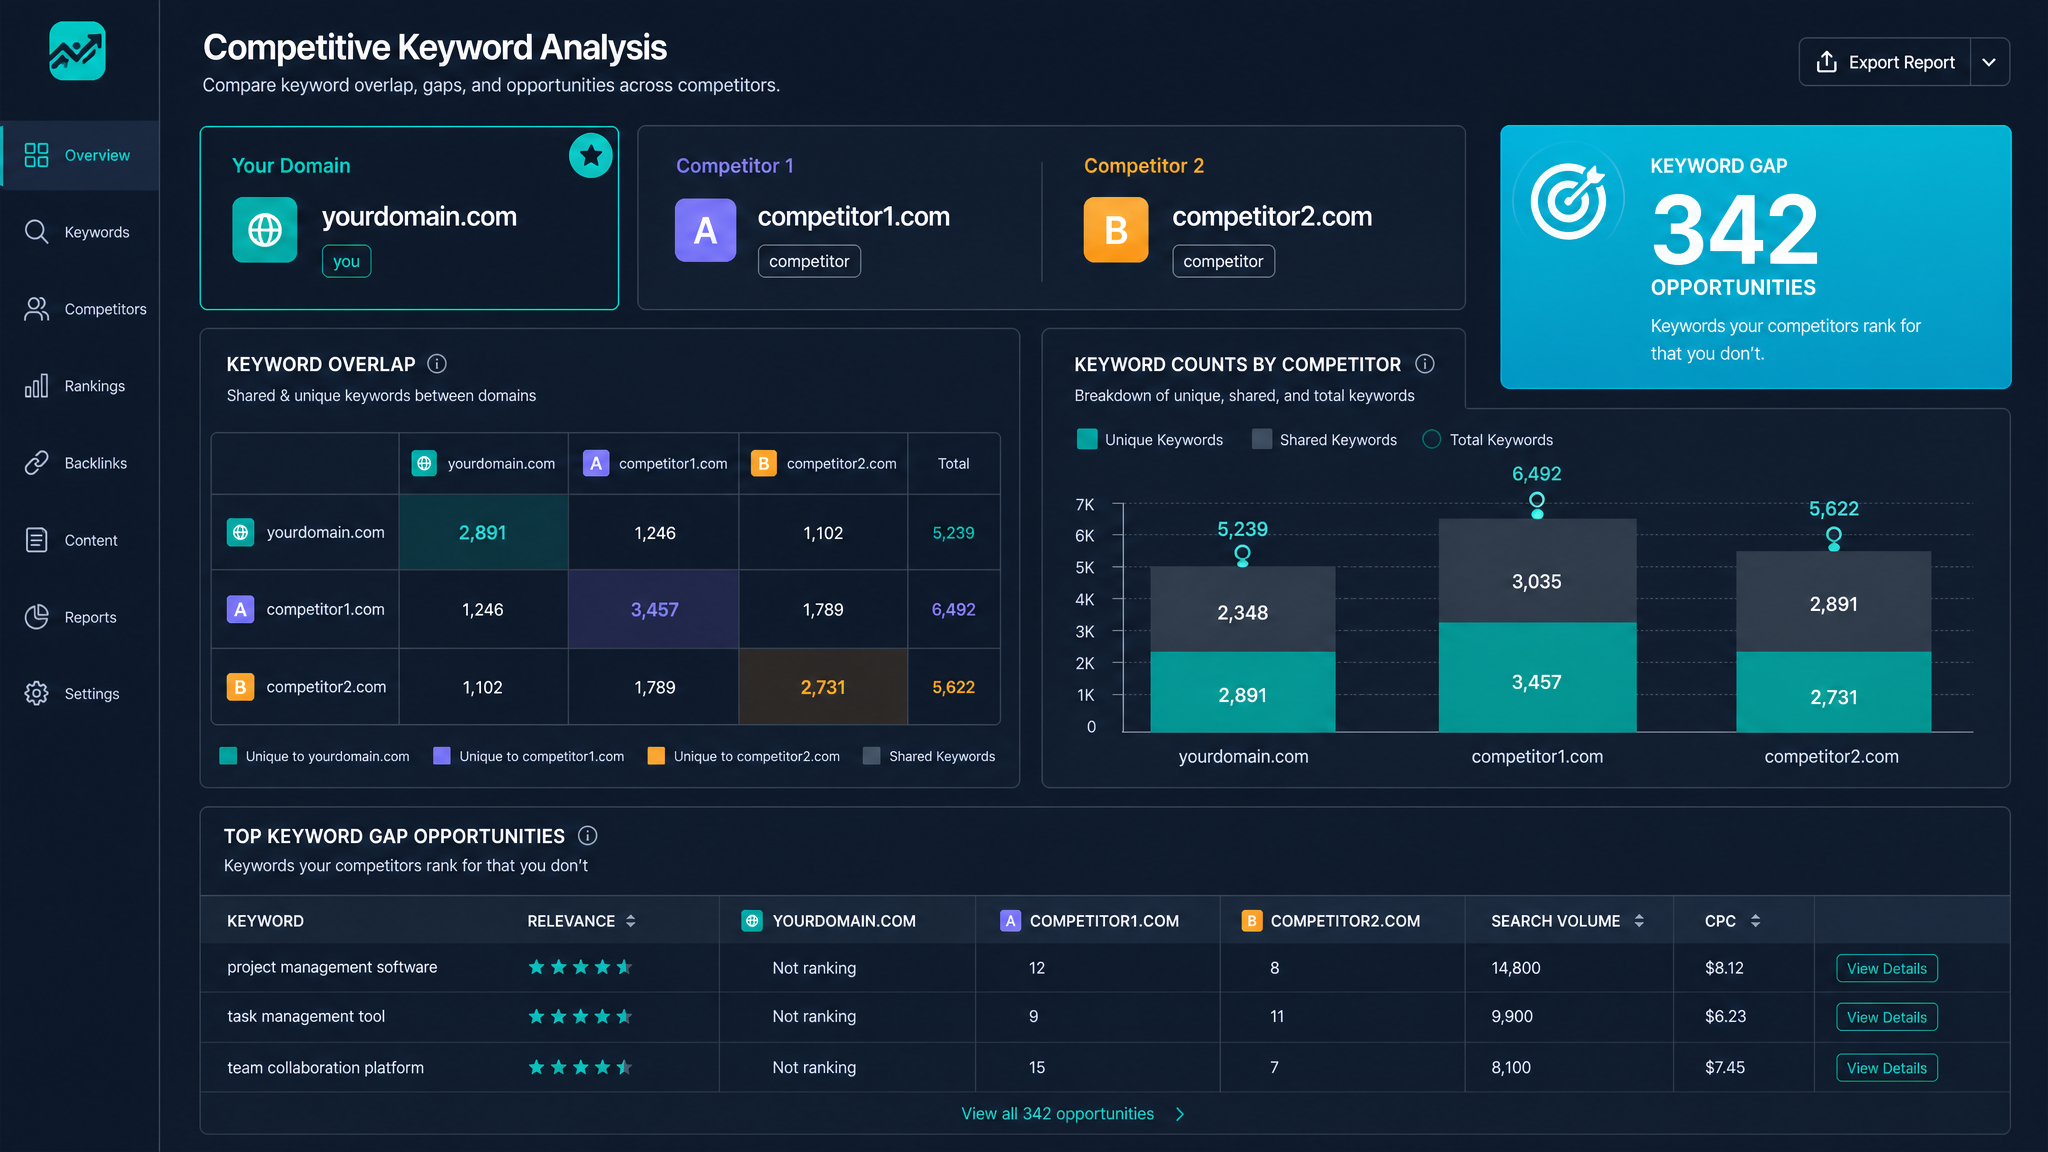Open the Overview sidebar item
This screenshot has width=2048, height=1152.
[80, 155]
